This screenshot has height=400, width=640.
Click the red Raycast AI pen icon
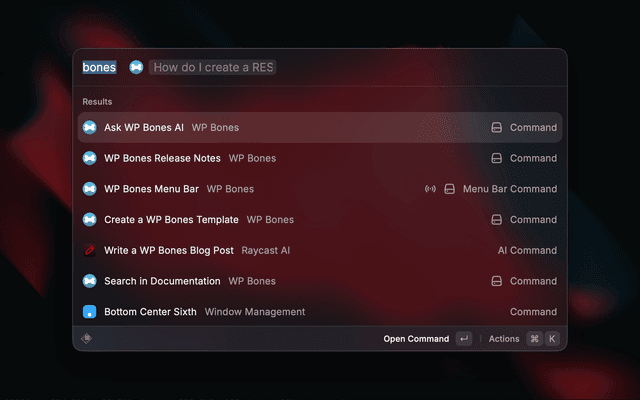click(x=89, y=250)
